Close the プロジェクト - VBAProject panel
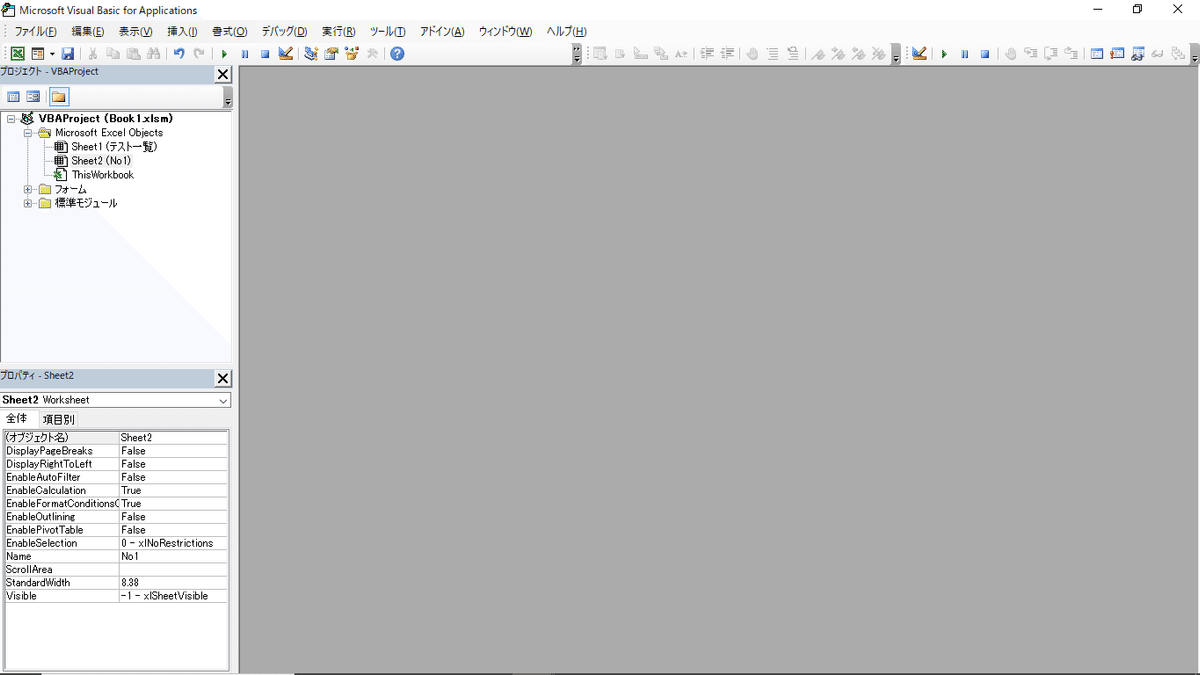1200x675 pixels. [x=223, y=74]
